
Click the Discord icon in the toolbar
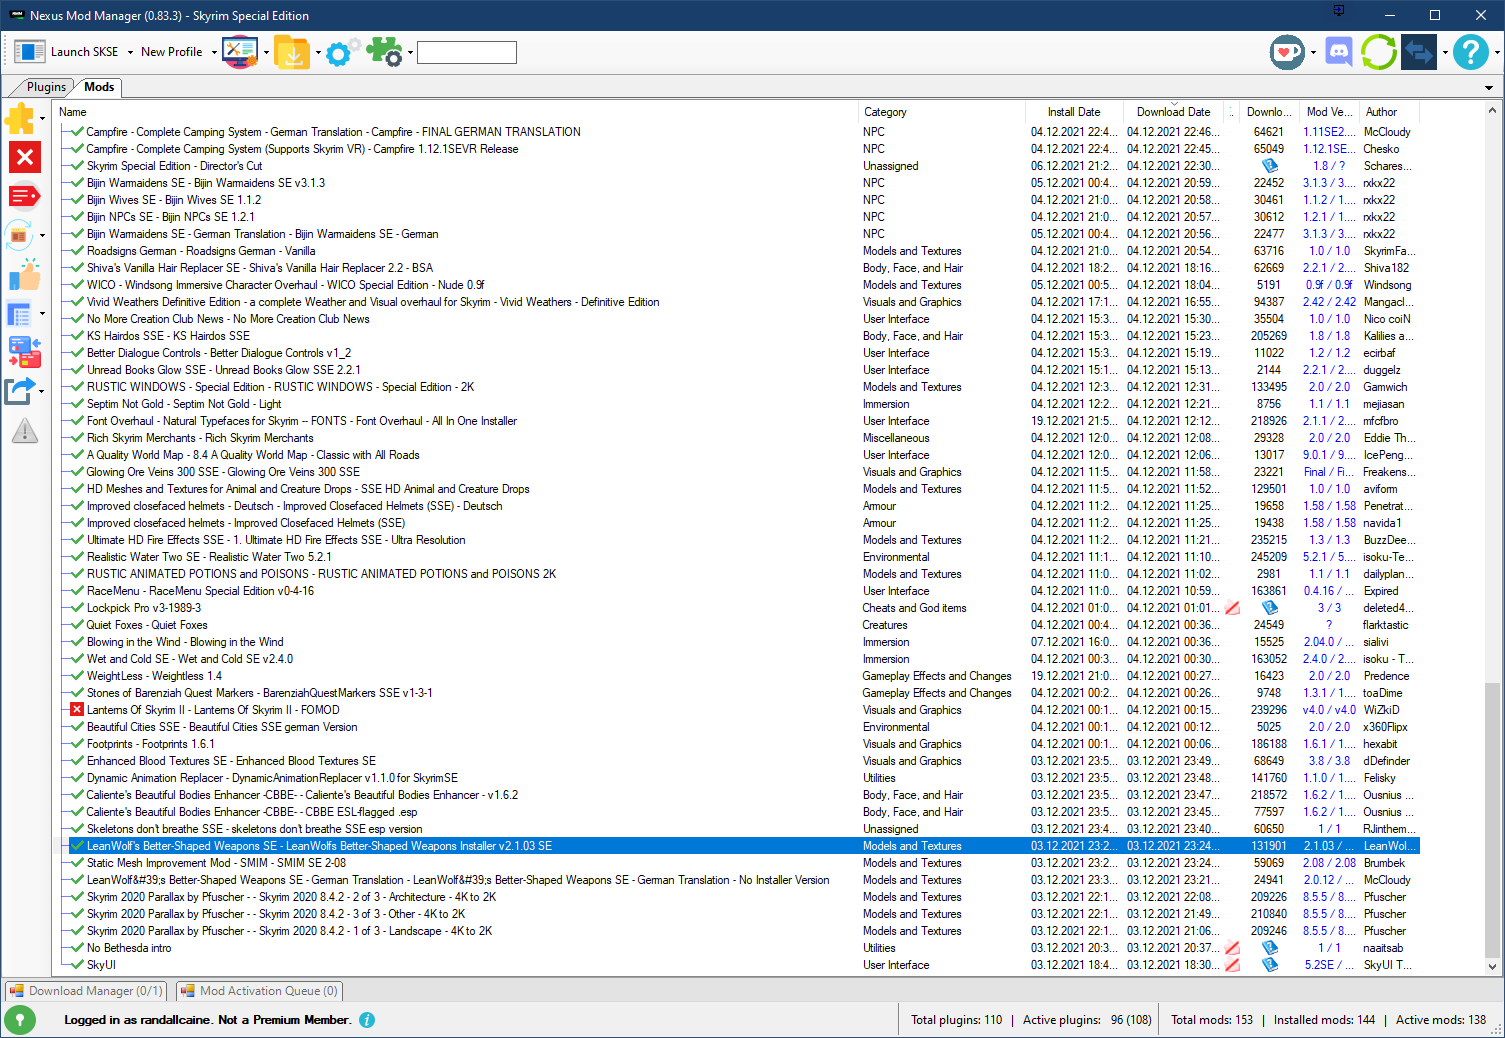coord(1338,52)
